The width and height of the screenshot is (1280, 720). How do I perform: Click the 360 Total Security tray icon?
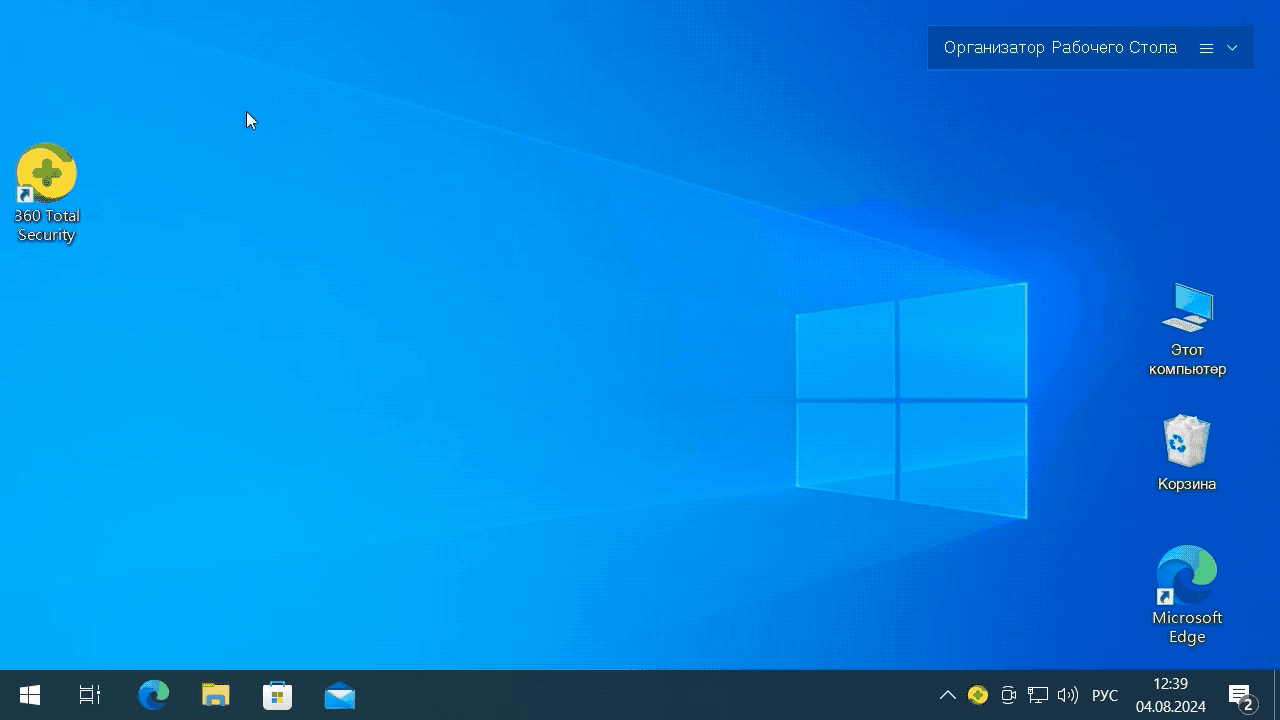click(x=978, y=695)
